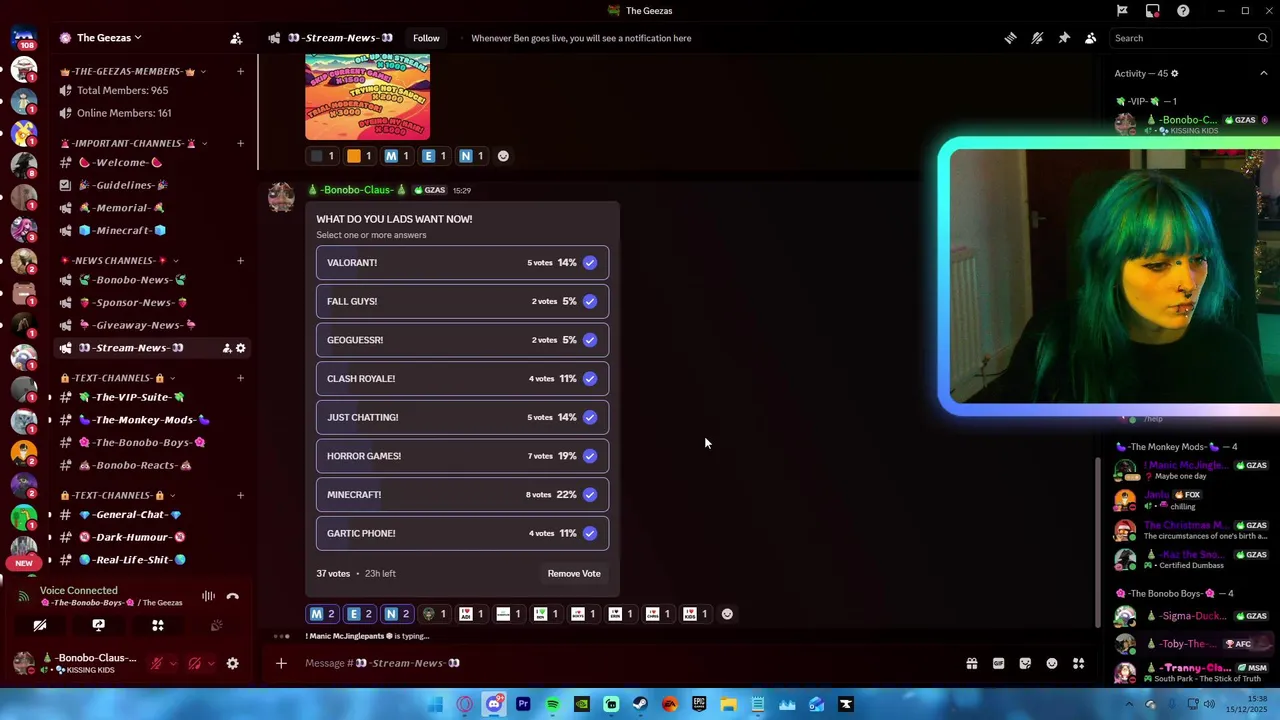Disconnect from voice call

[233, 597]
